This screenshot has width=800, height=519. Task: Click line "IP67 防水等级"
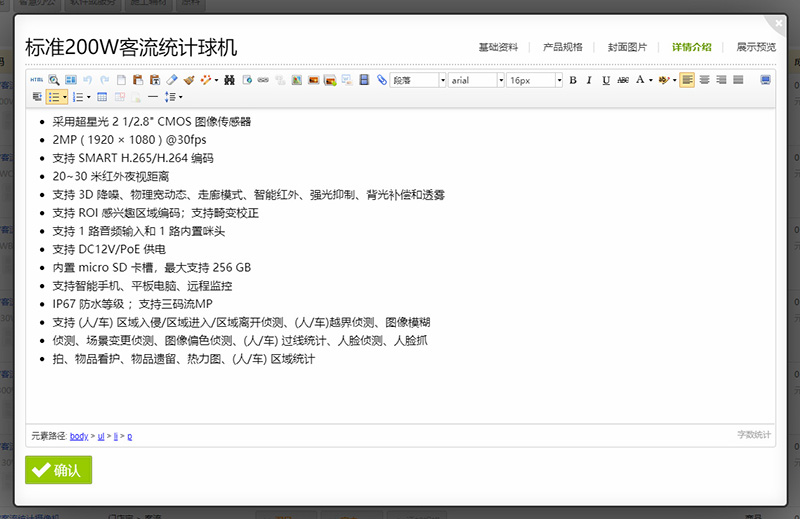coord(88,304)
